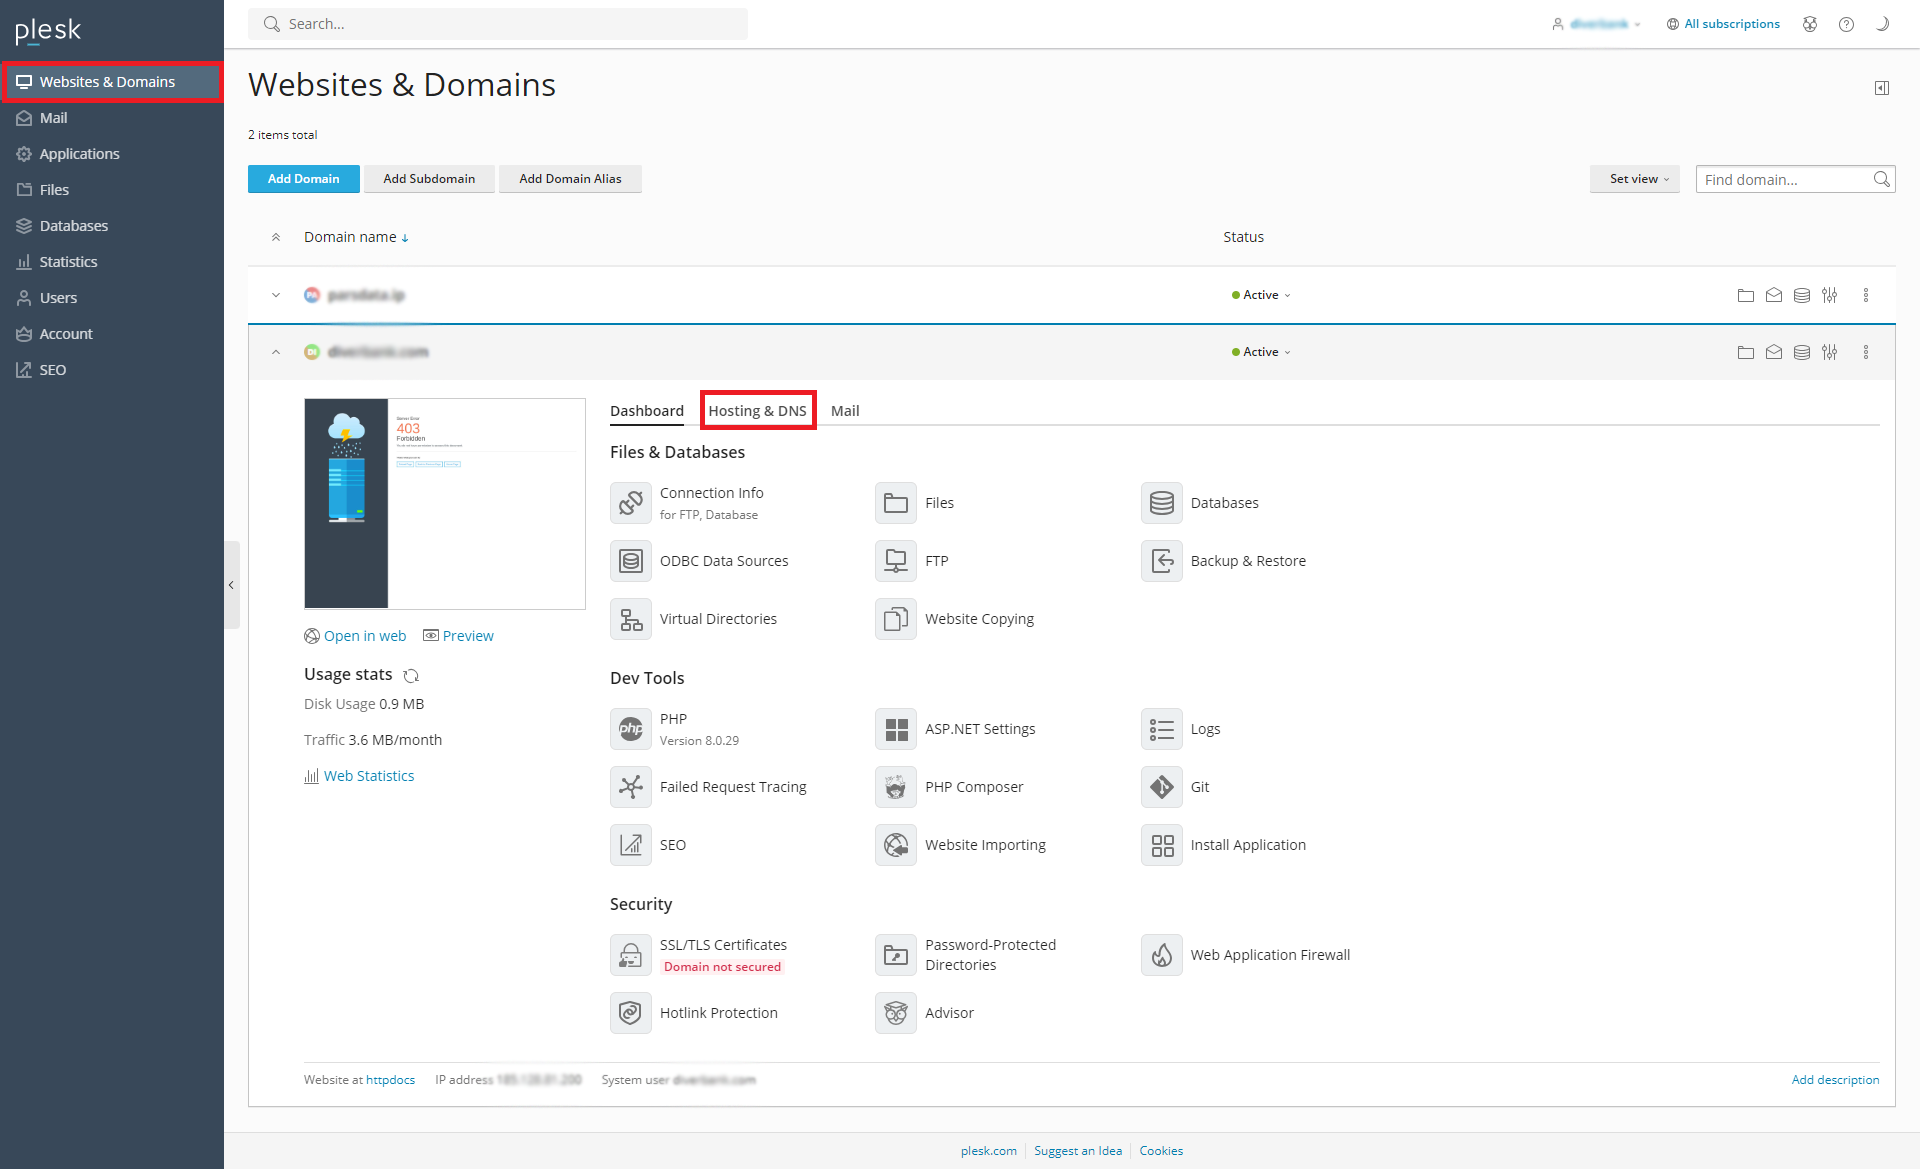This screenshot has height=1169, width=1920.
Task: Open the Set view dropdown
Action: click(x=1635, y=179)
